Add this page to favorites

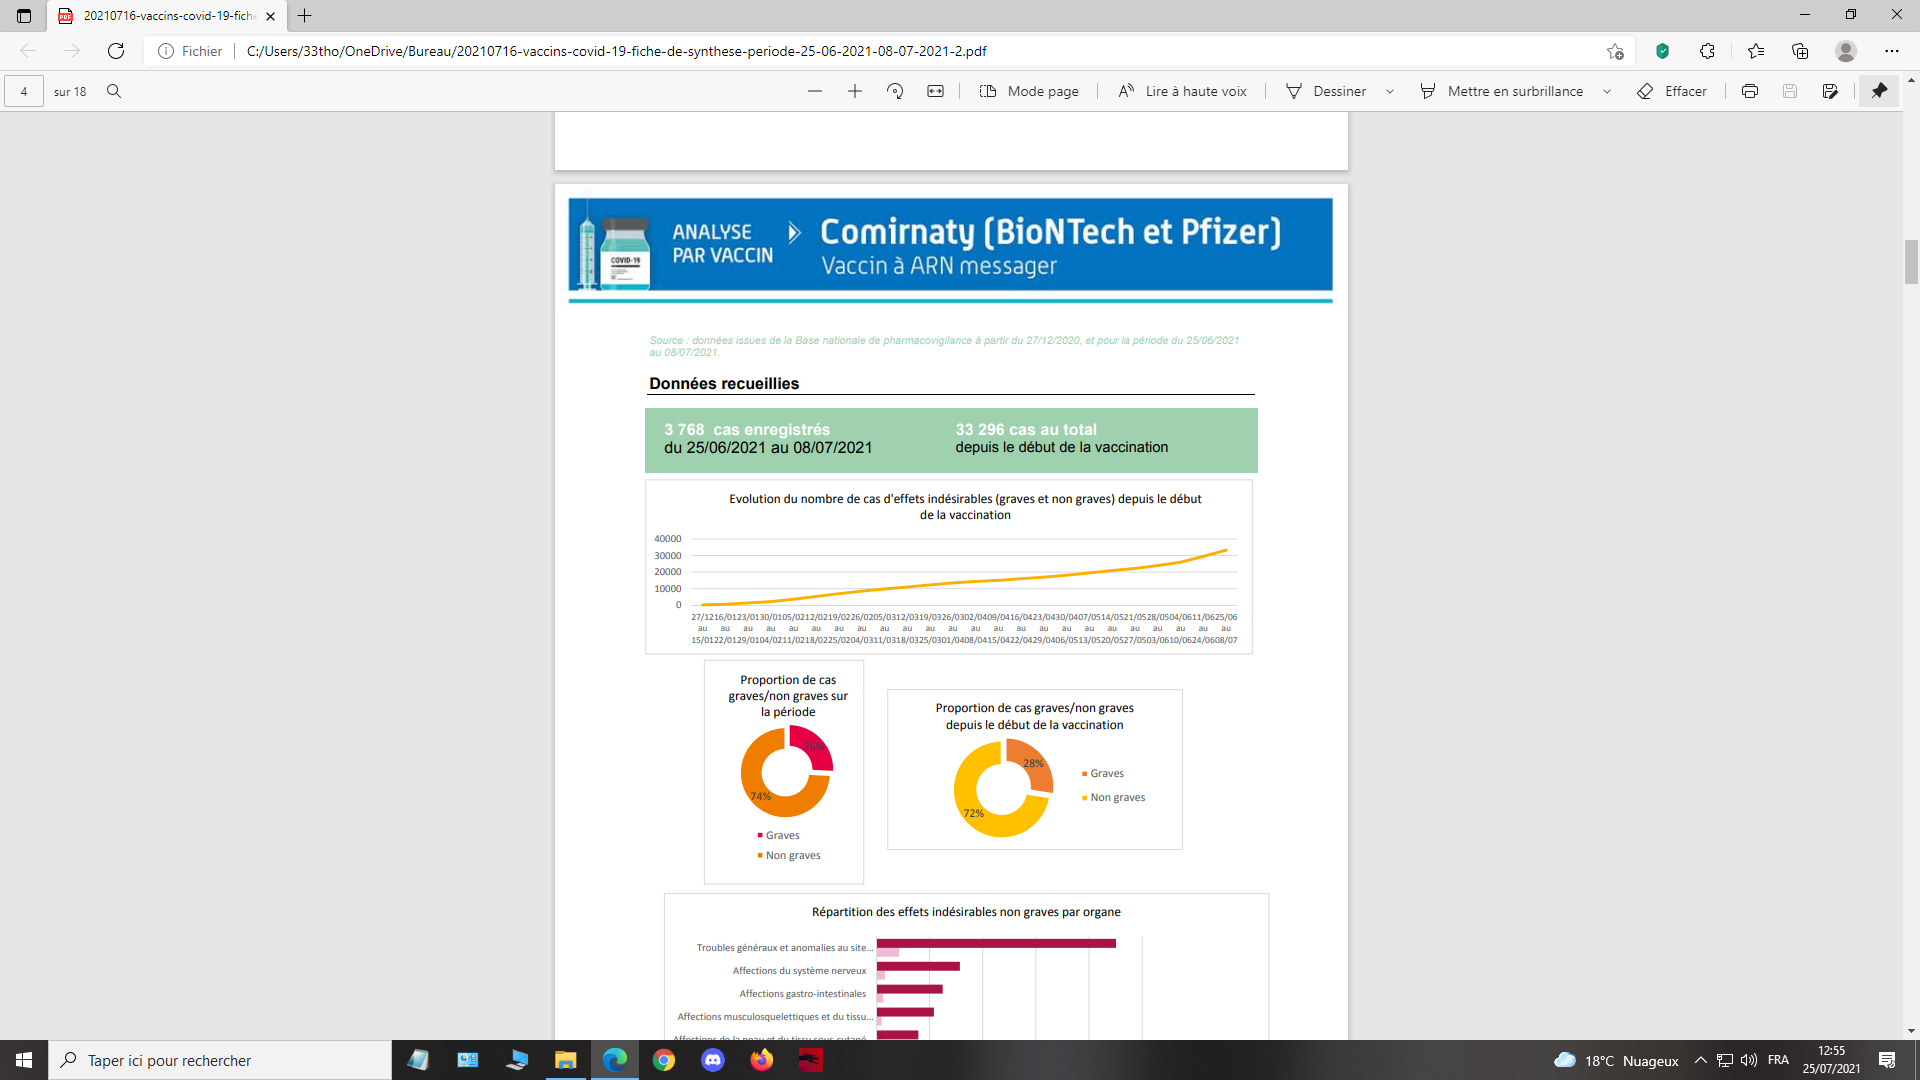[x=1615, y=51]
